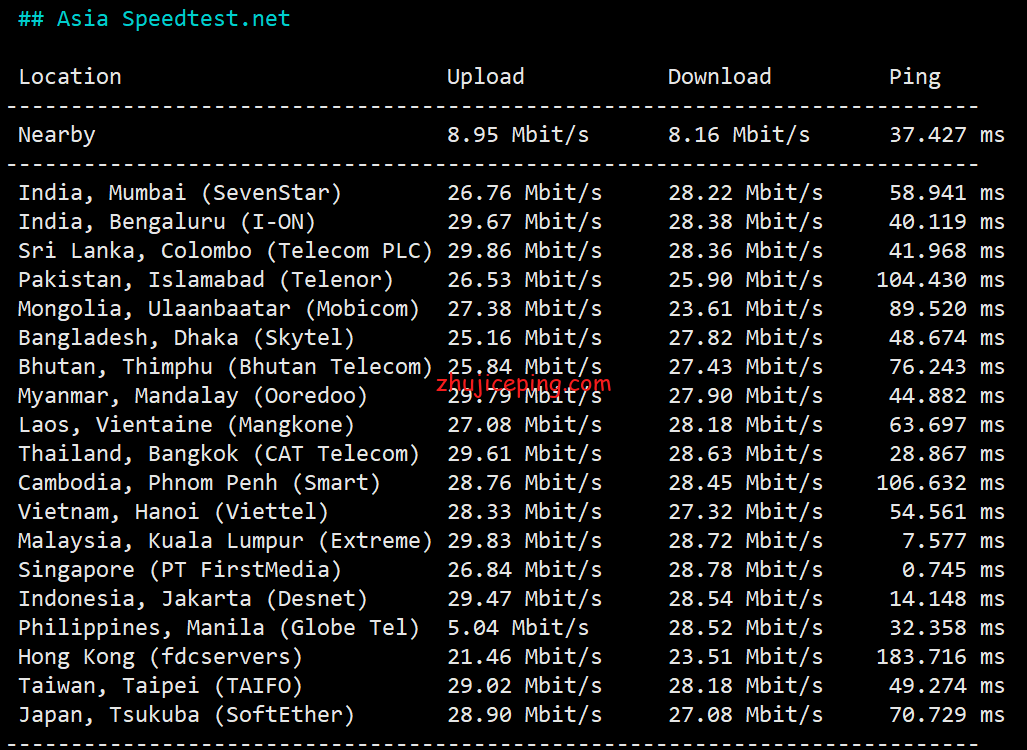This screenshot has height=750, width=1027.
Task: Click the Download column header
Action: (x=719, y=77)
